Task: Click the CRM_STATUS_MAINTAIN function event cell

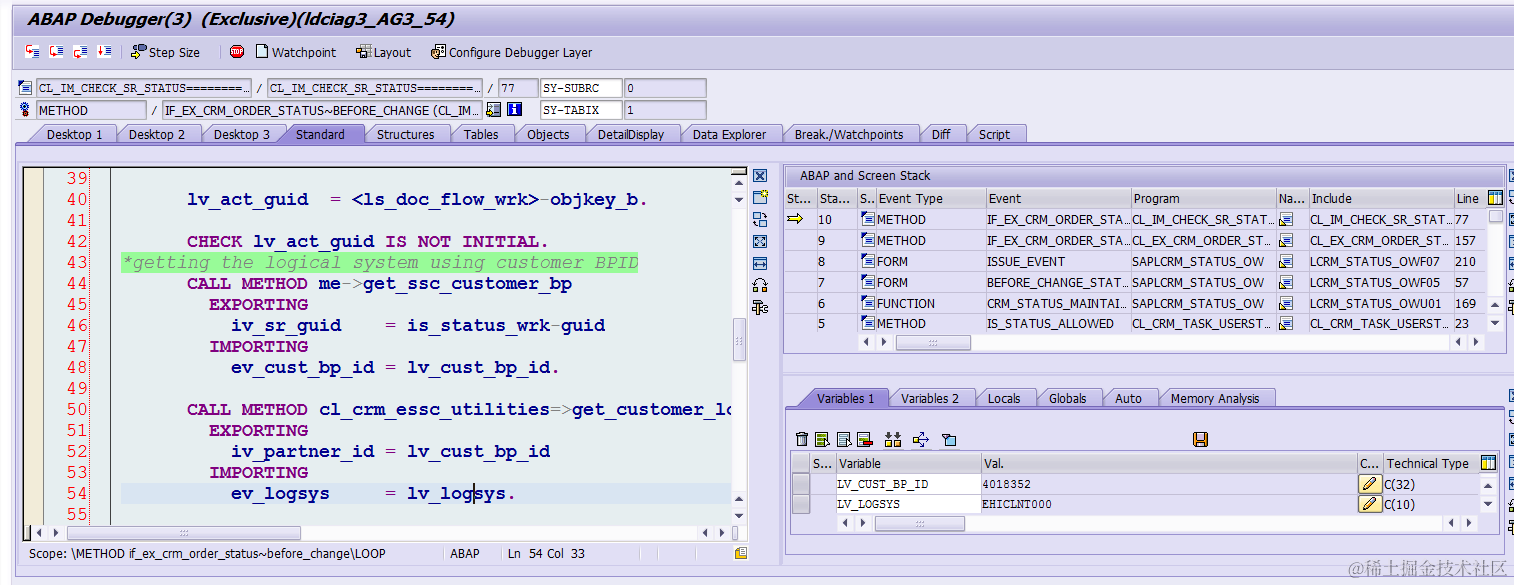Action: click(1058, 303)
